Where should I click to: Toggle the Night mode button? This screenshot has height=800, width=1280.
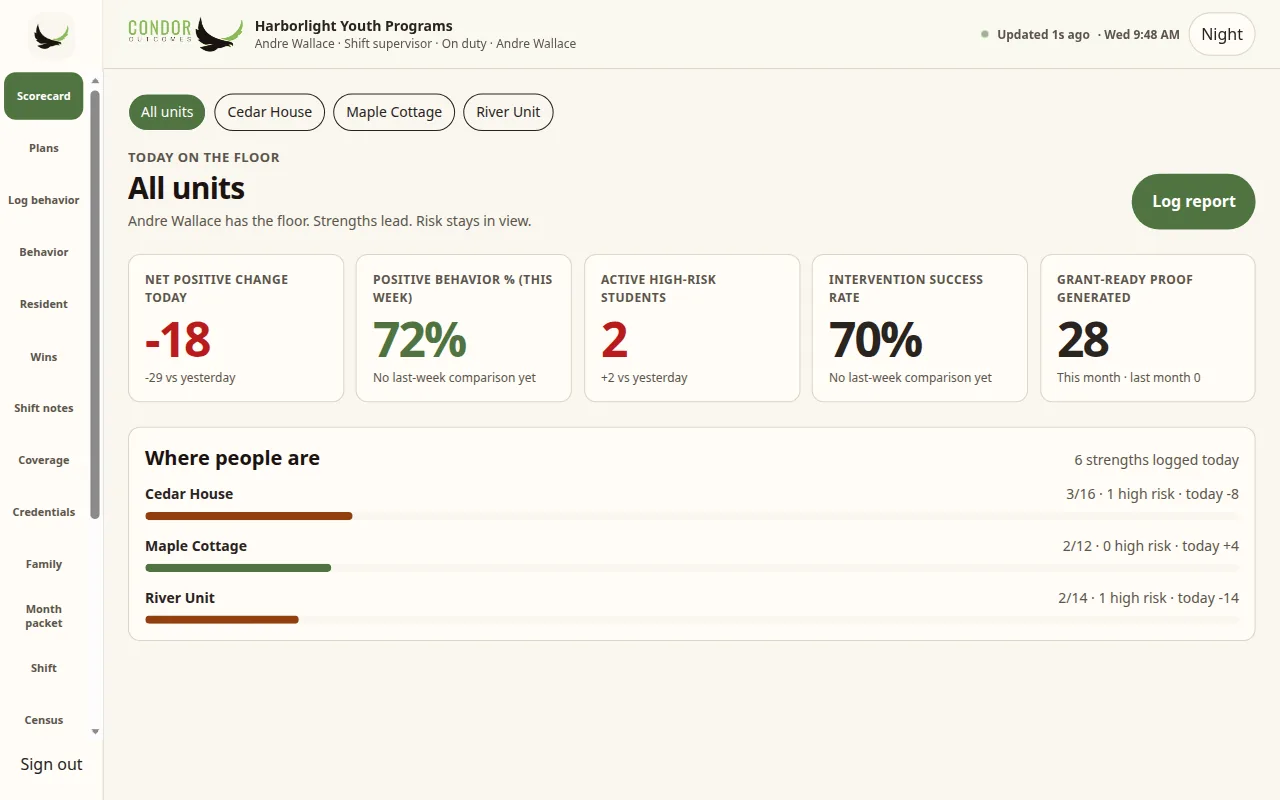coord(1222,34)
